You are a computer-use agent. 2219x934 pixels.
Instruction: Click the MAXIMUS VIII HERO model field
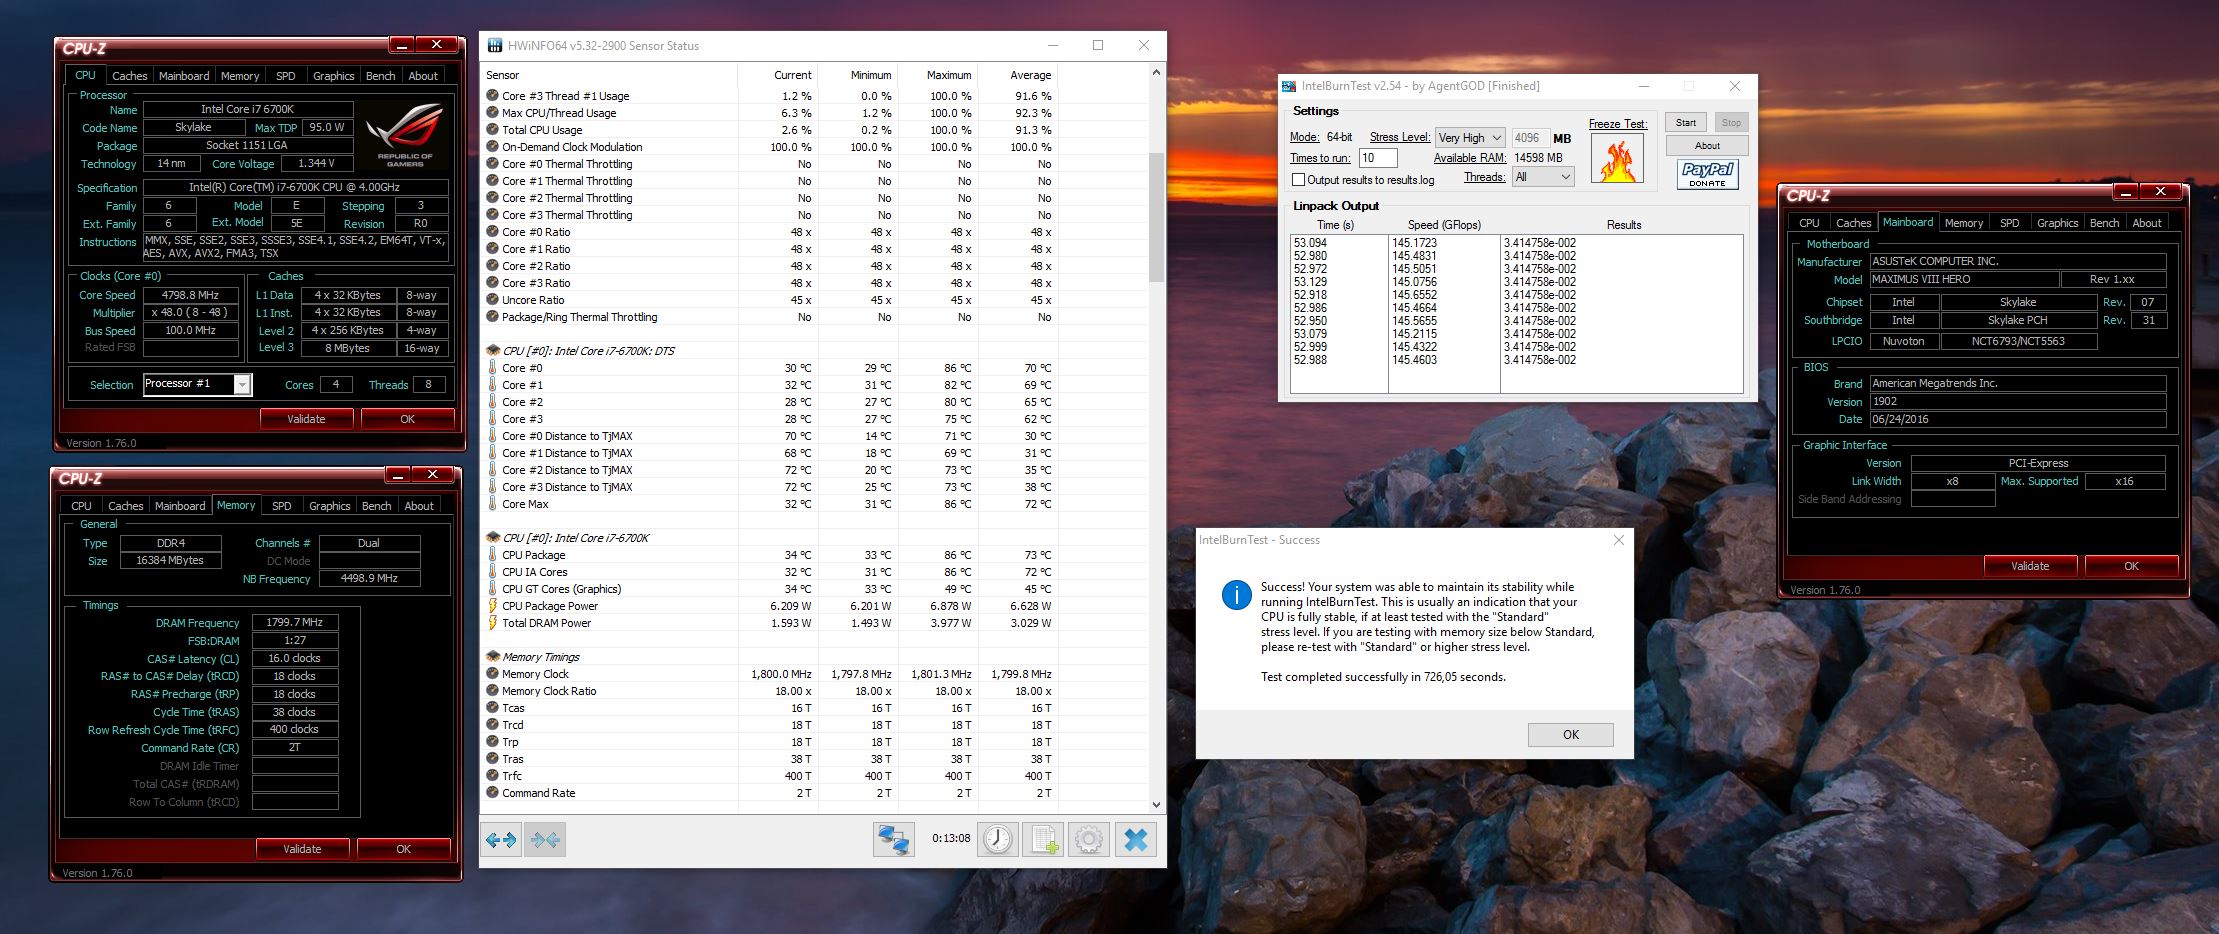(x=1964, y=280)
